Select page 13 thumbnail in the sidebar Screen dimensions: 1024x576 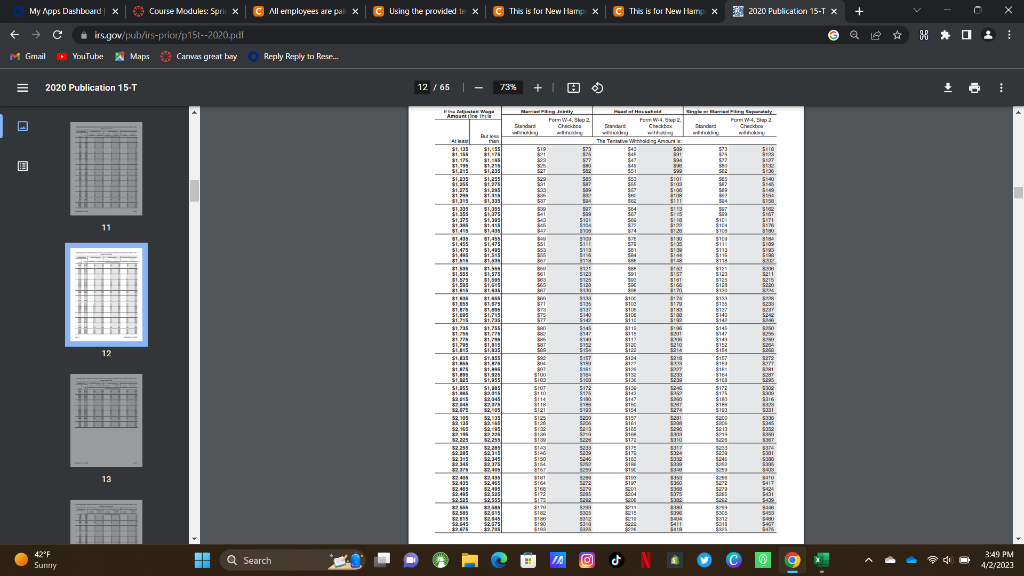tap(107, 421)
